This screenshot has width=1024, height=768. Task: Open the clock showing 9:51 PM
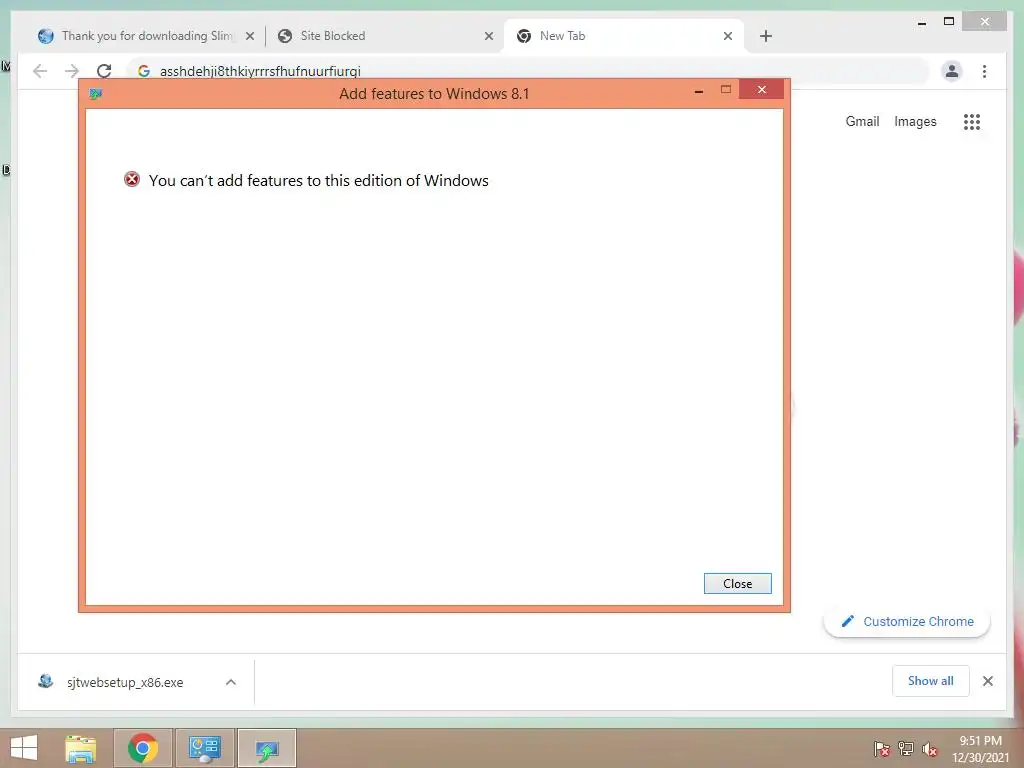pyautogui.click(x=980, y=749)
